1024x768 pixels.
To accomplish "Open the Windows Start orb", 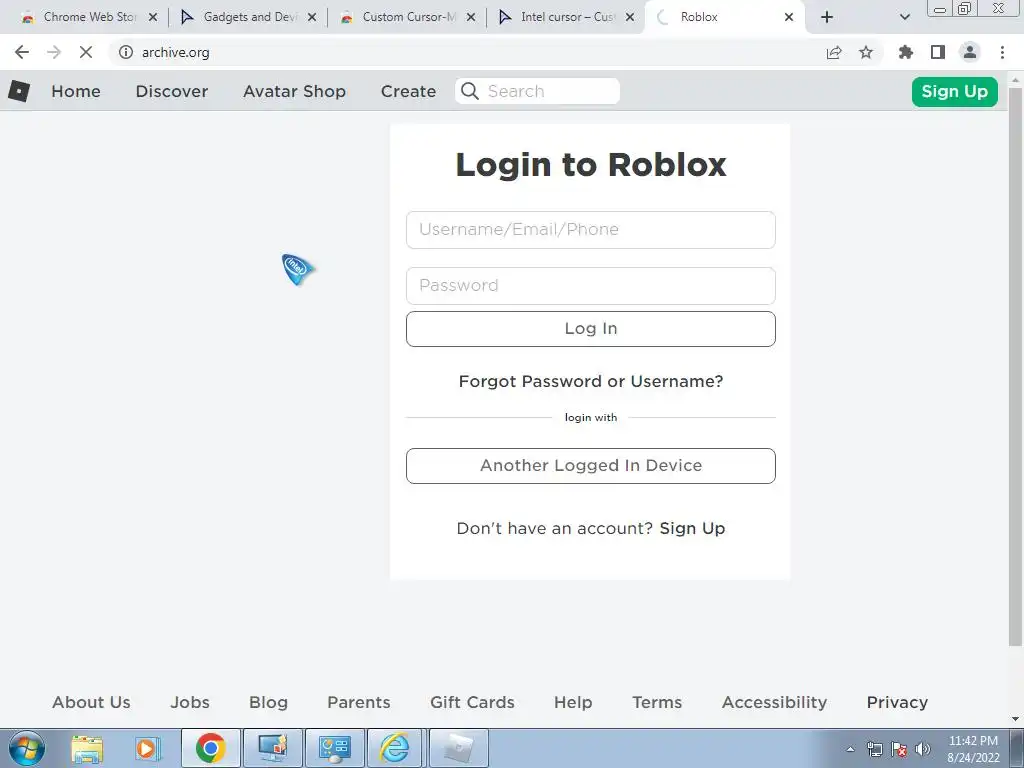I will [27, 748].
